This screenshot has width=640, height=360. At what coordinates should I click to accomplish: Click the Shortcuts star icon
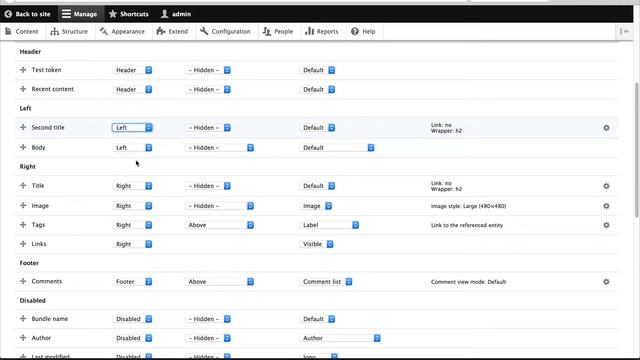point(113,14)
